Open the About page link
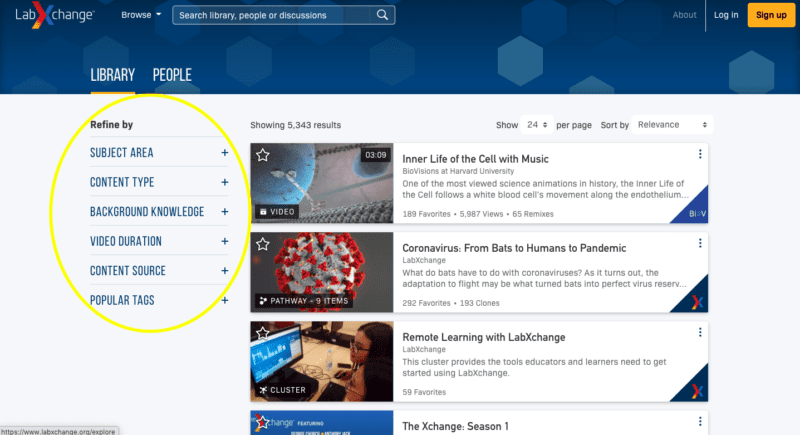800x435 pixels. point(684,15)
